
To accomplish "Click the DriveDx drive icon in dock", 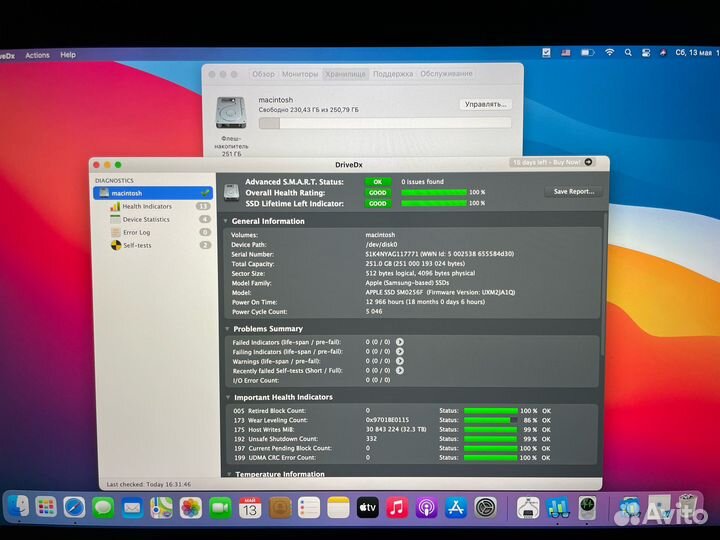I will (x=587, y=507).
